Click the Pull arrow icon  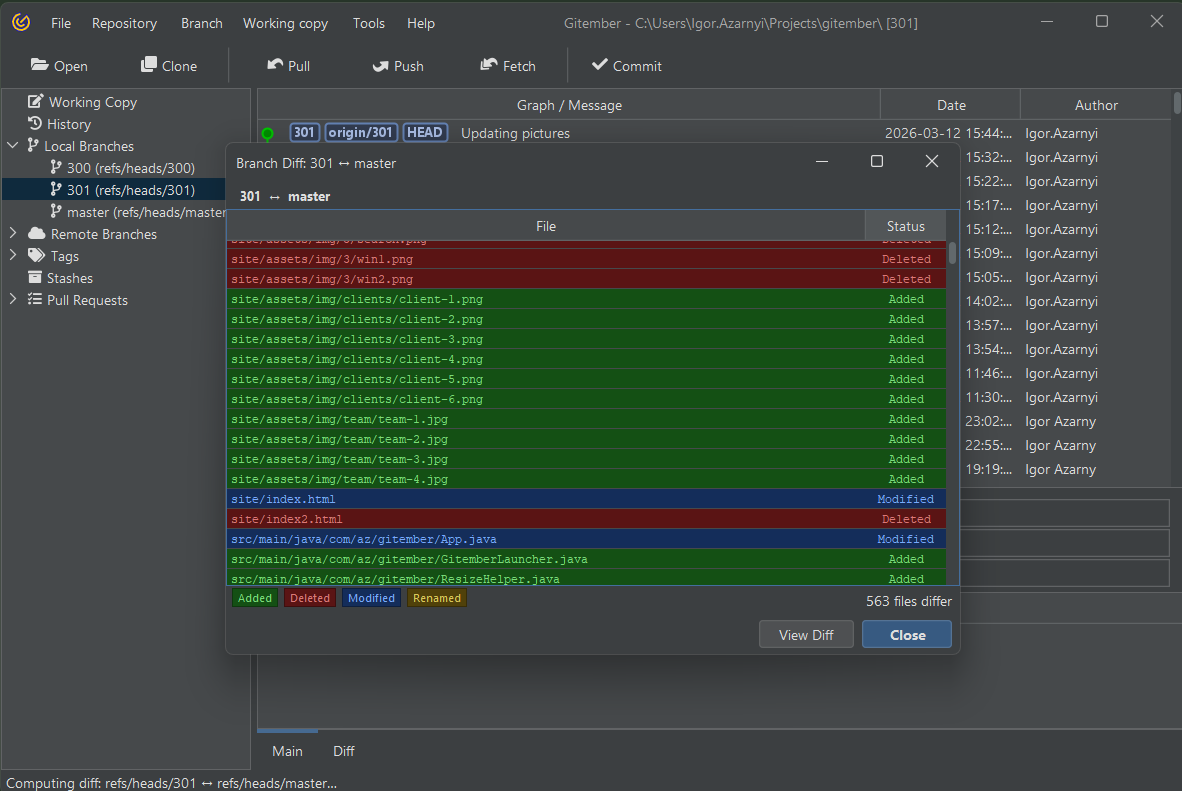275,65
